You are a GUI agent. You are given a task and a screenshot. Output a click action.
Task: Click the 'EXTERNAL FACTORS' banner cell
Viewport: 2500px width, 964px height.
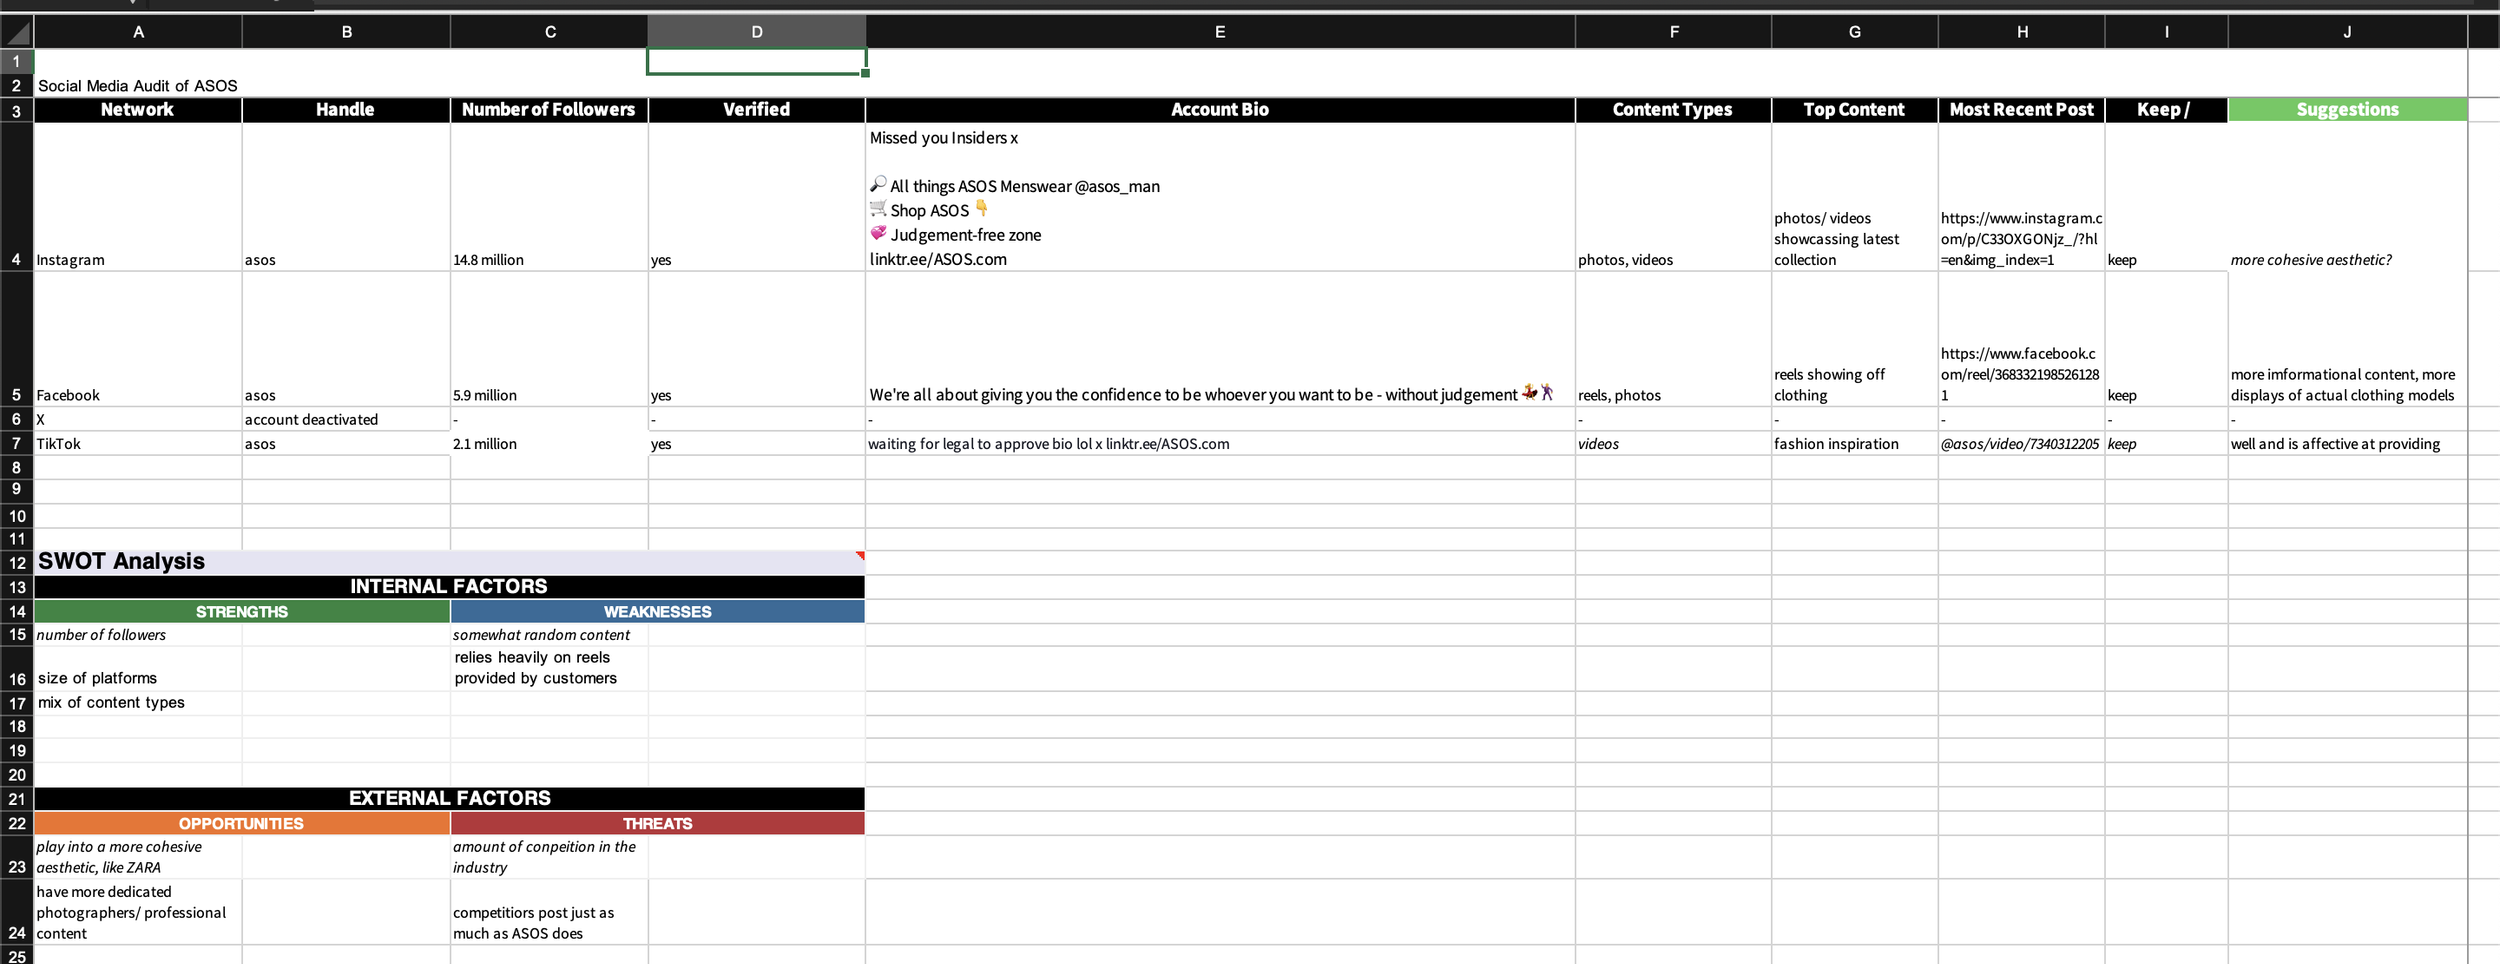pyautogui.click(x=449, y=798)
